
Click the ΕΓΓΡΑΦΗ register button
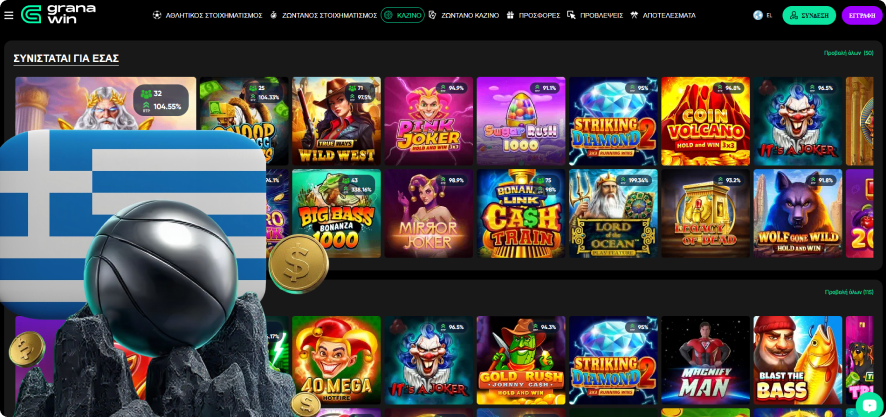862,15
